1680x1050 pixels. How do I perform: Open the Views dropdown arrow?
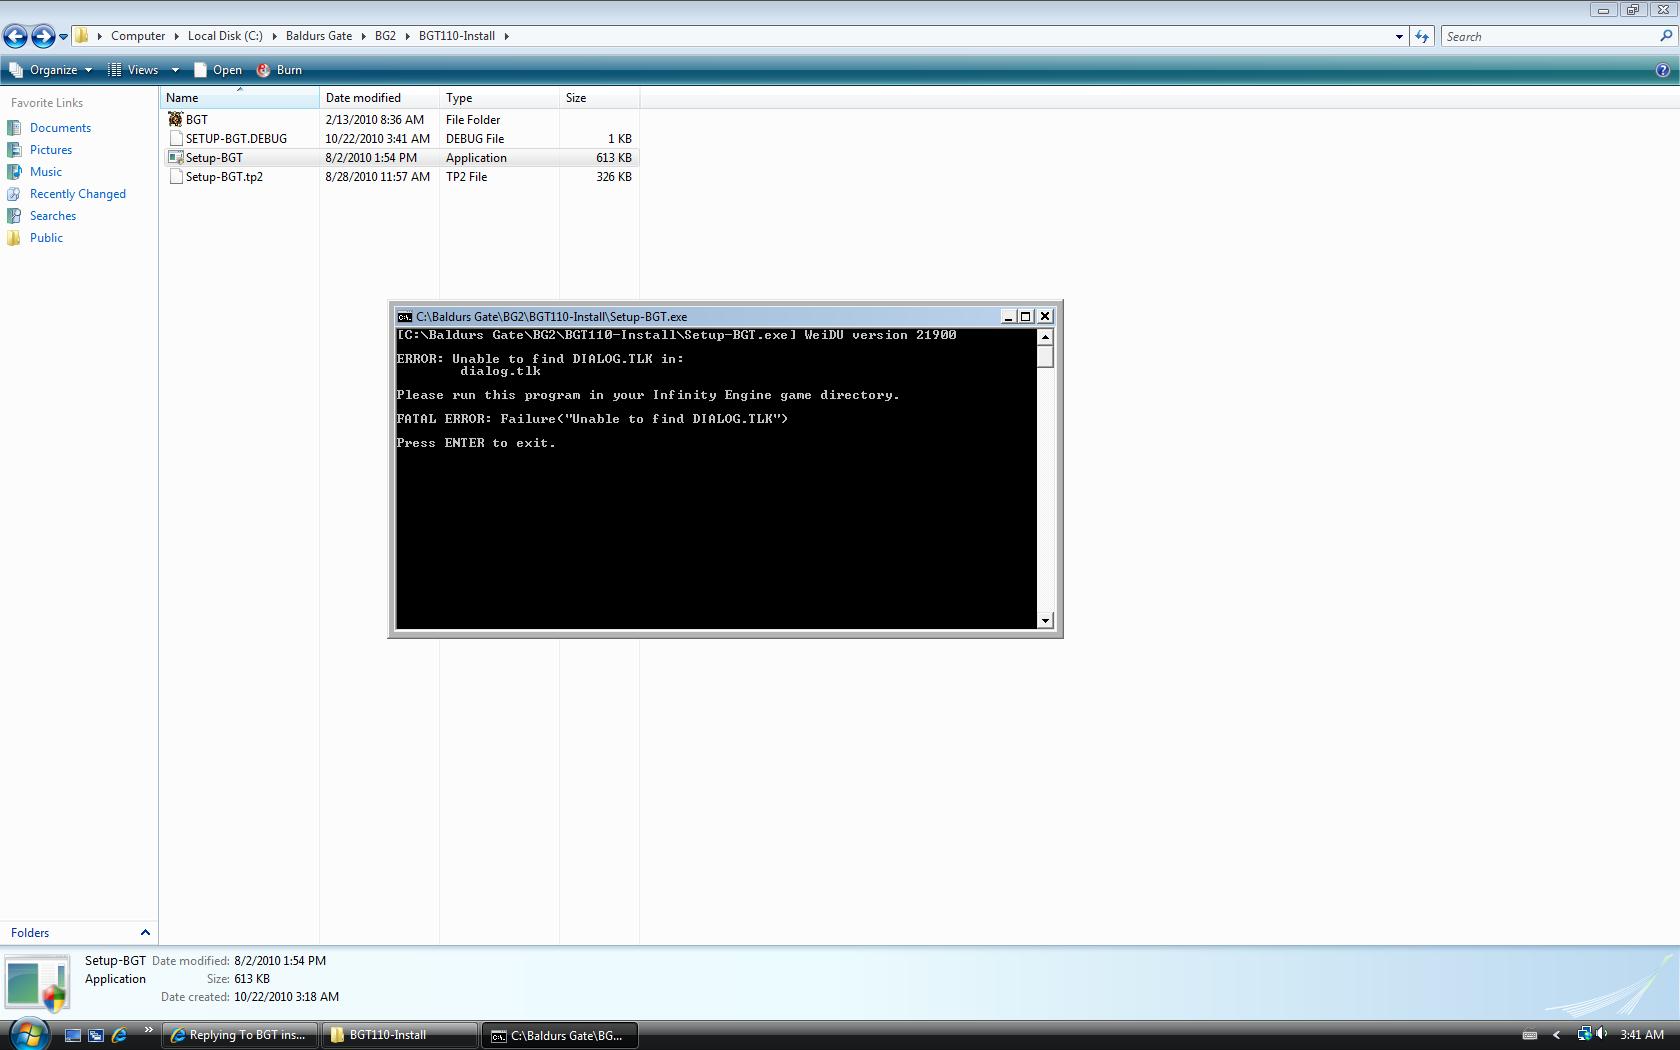click(174, 70)
